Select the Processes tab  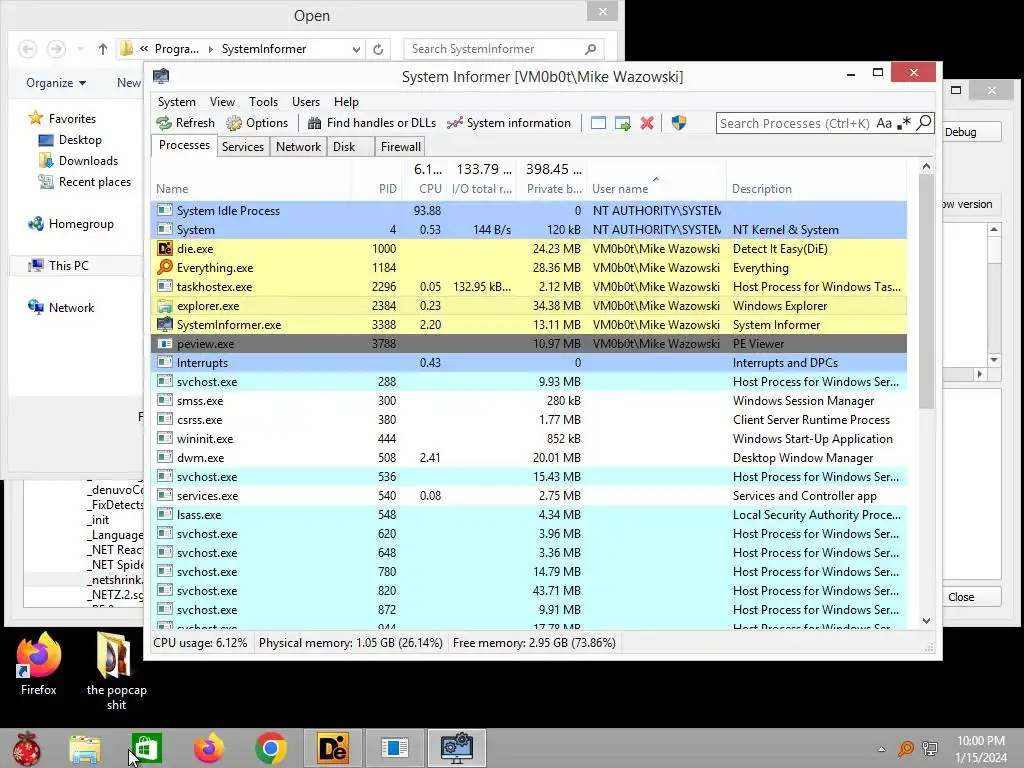point(184,145)
